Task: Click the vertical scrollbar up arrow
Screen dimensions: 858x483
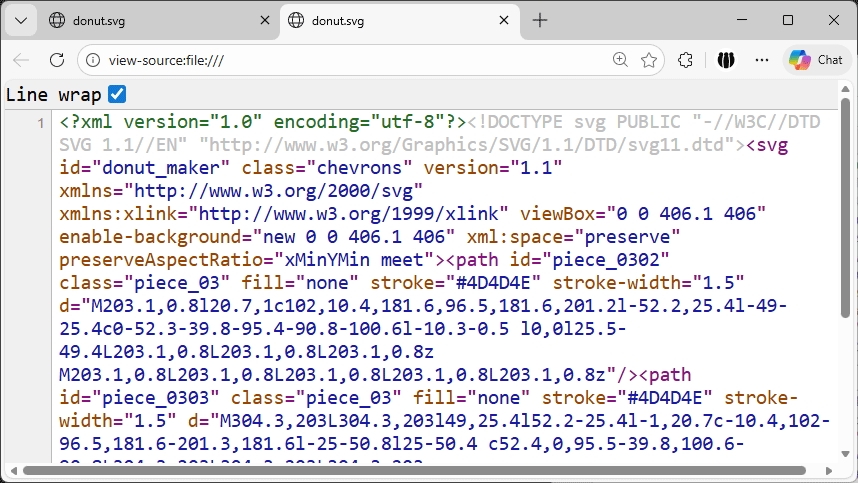Action: click(x=845, y=89)
